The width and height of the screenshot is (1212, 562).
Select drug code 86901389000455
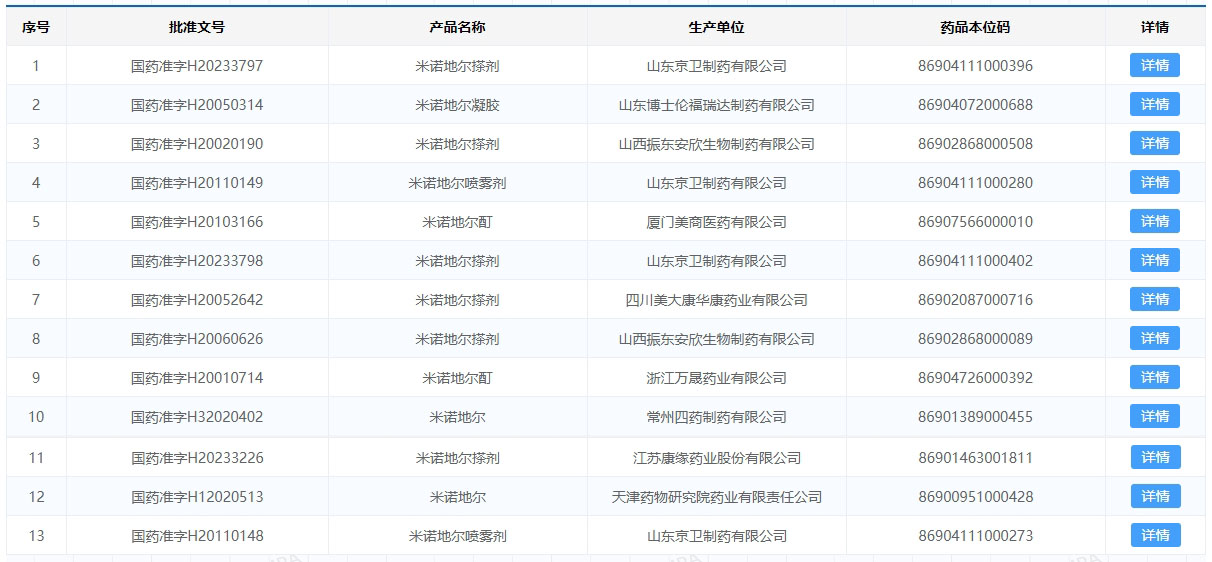pos(975,417)
